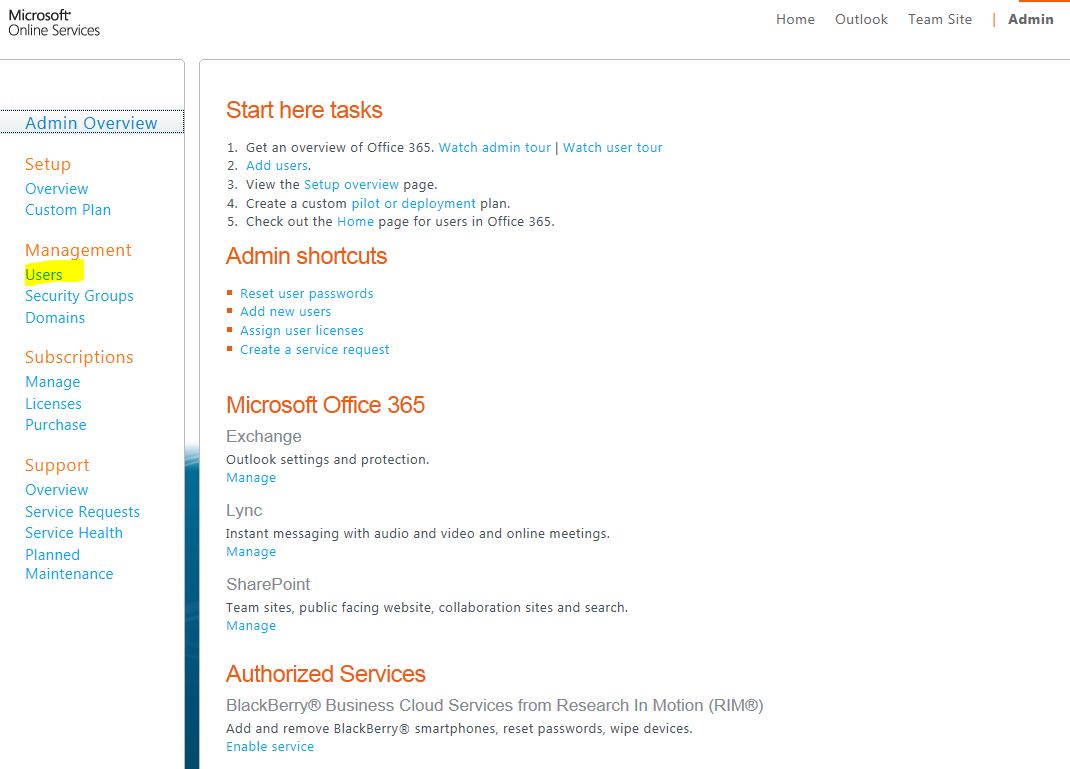Screen dimensions: 1070x769
Task: Click Manage under Exchange
Action: (x=251, y=478)
